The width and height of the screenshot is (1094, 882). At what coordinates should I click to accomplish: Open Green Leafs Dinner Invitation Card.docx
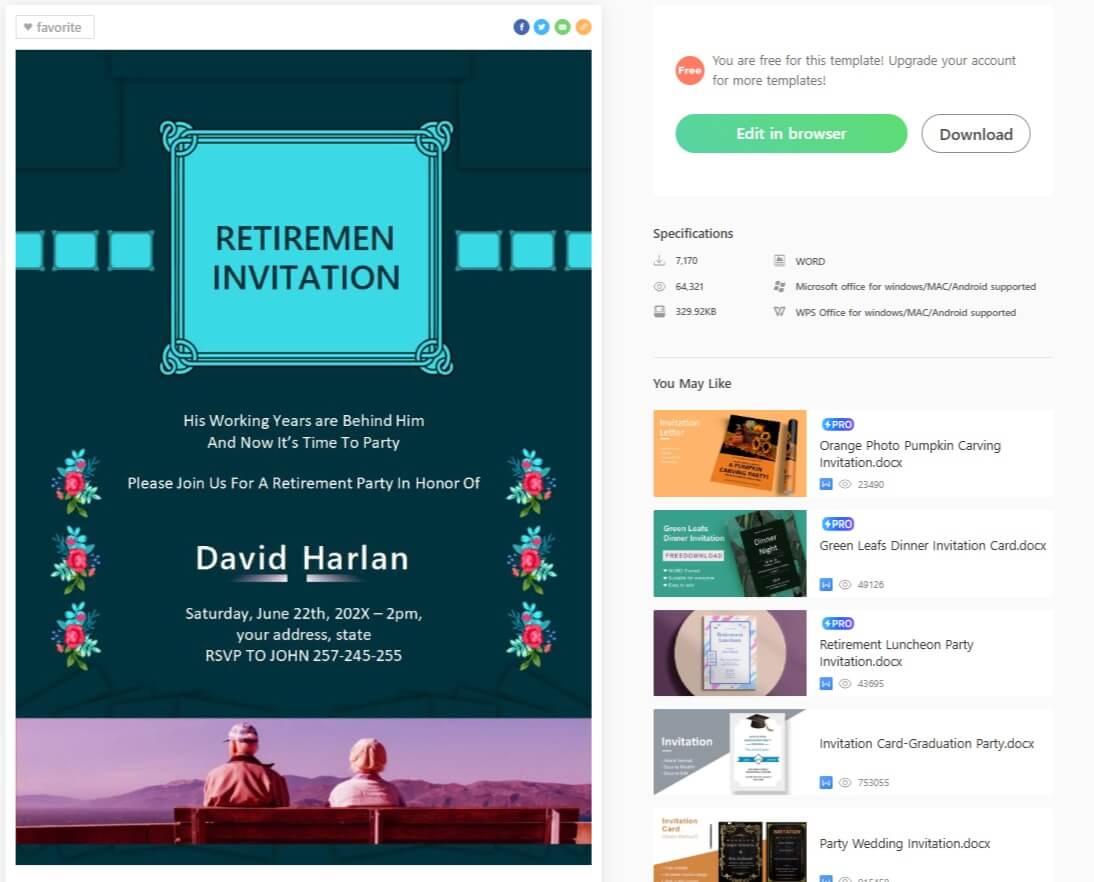(932, 545)
